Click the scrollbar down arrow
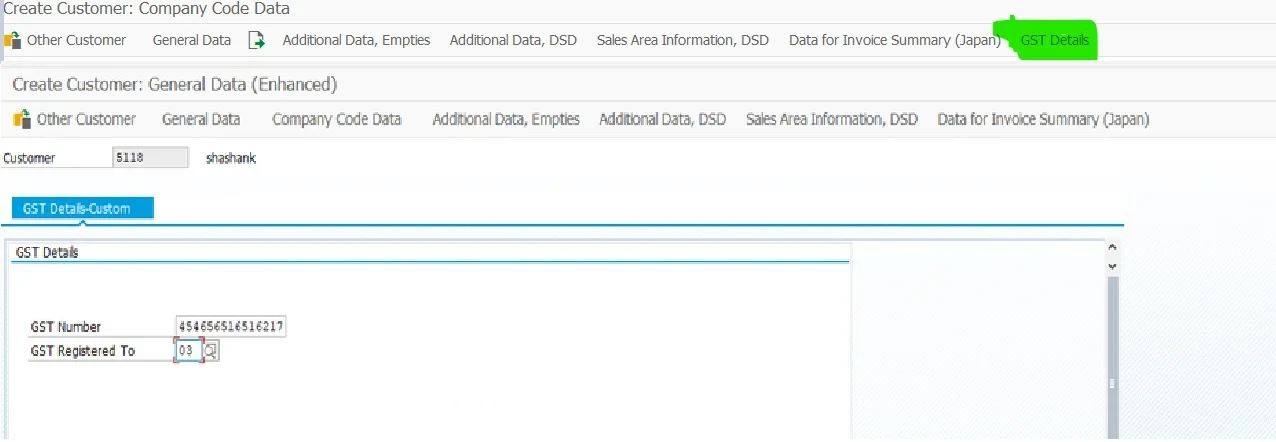 [x=1112, y=266]
